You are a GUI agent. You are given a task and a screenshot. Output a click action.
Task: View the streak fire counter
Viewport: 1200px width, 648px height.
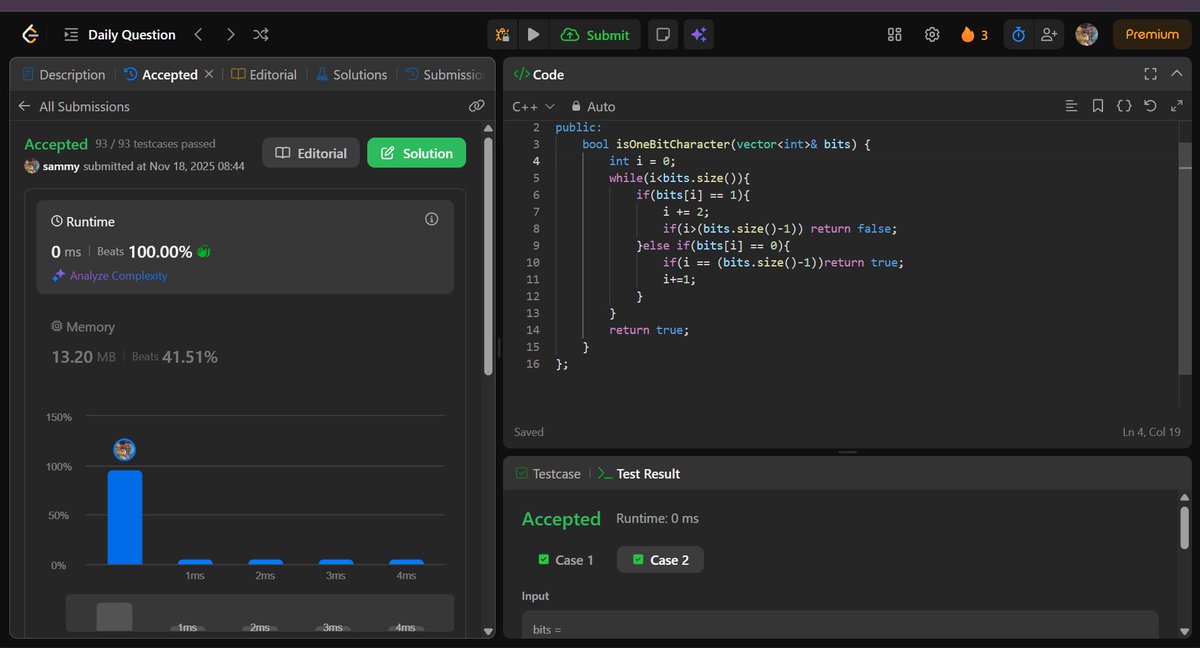pos(975,34)
